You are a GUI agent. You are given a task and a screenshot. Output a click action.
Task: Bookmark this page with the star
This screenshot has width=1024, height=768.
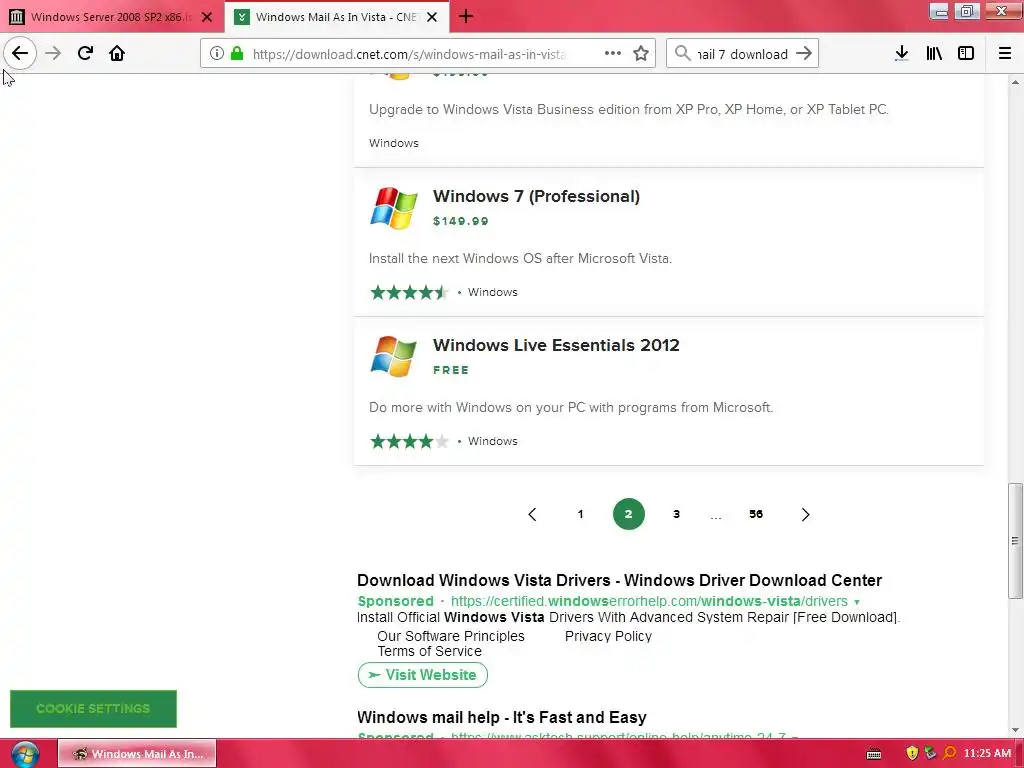click(641, 54)
